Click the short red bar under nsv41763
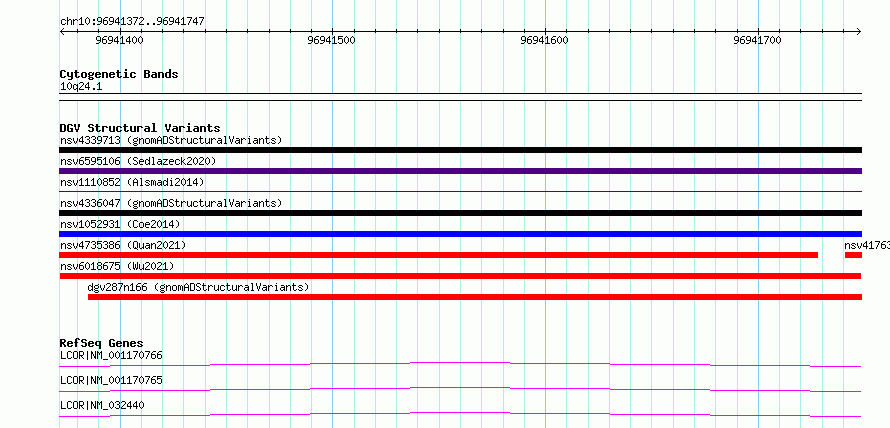890x428 pixels. pos(853,255)
